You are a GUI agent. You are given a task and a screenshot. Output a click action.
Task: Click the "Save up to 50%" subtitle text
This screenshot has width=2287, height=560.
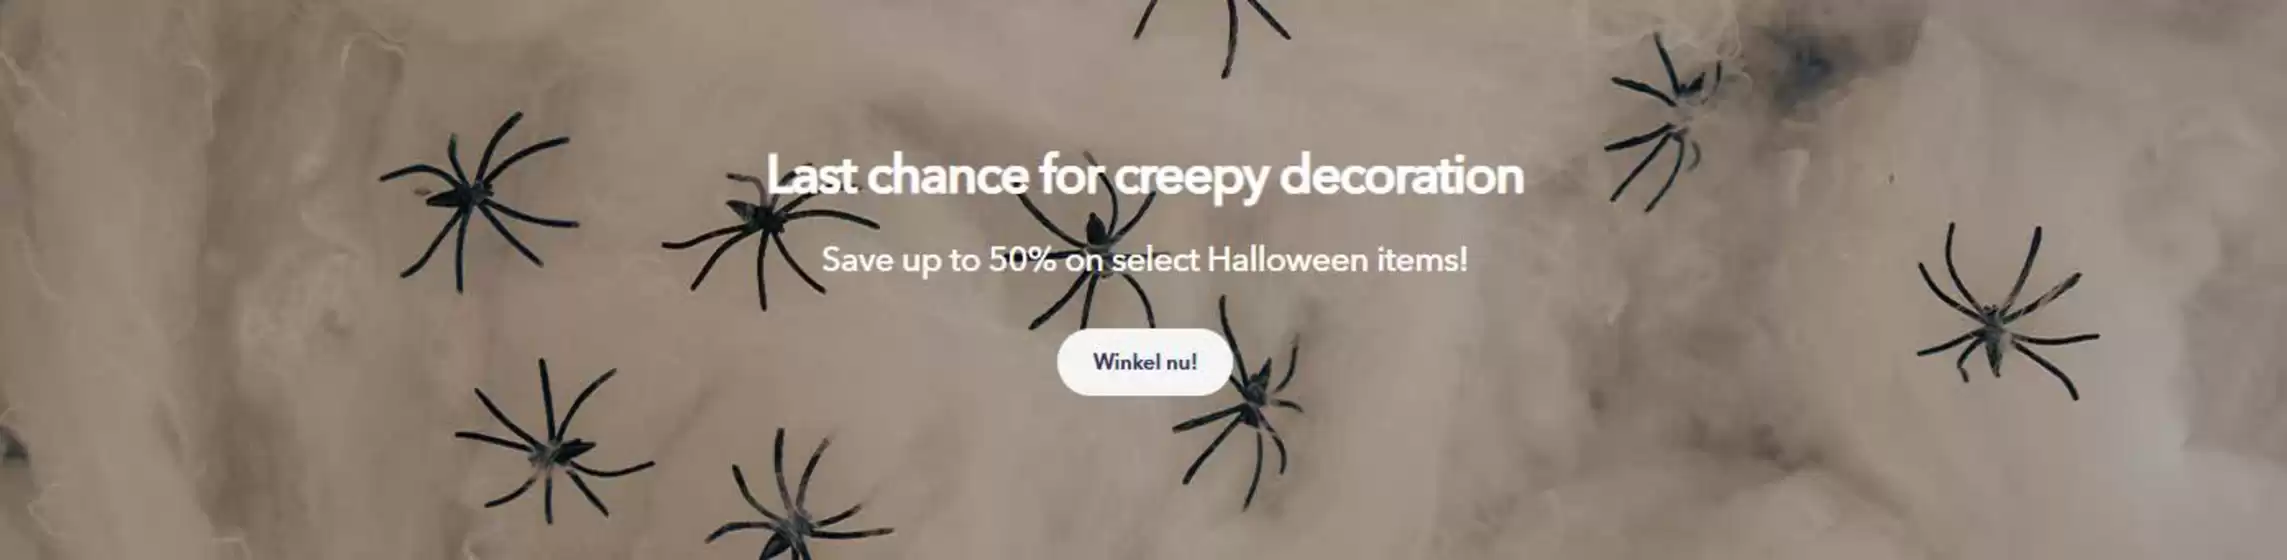tap(939, 260)
